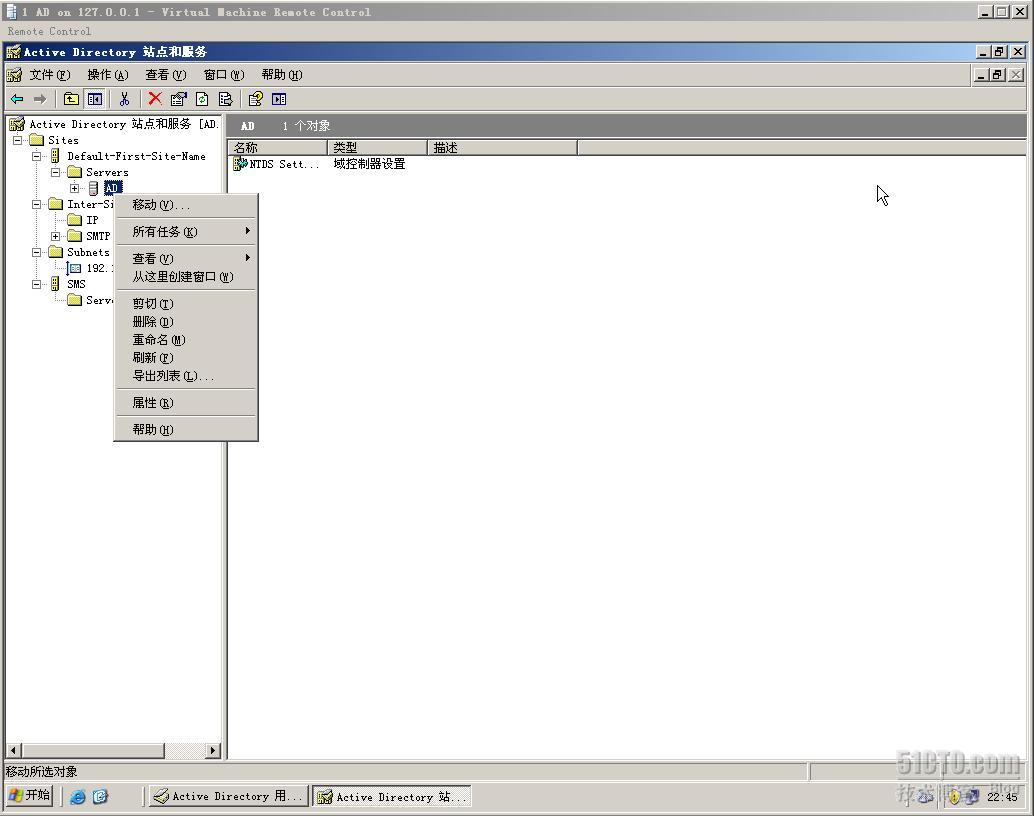Toggle the action pane icon
This screenshot has width=1034, height=816.
tap(279, 99)
